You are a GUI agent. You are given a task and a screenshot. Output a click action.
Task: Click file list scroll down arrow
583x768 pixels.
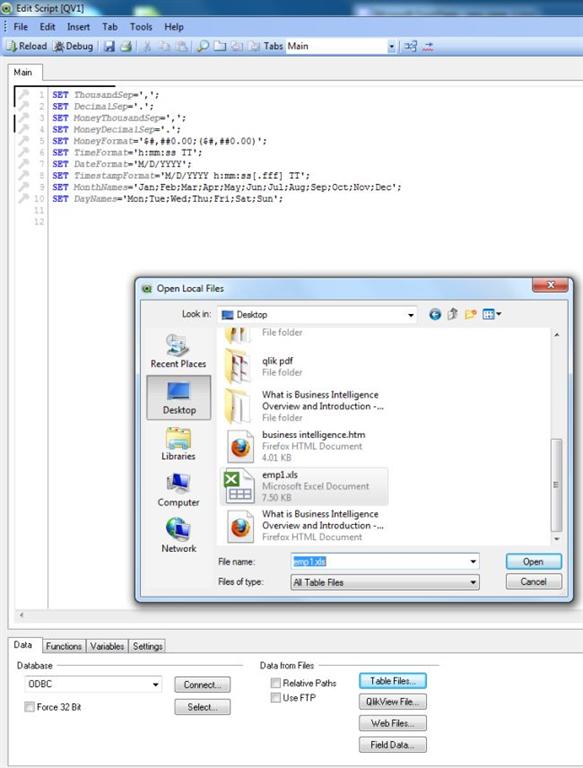click(557, 539)
